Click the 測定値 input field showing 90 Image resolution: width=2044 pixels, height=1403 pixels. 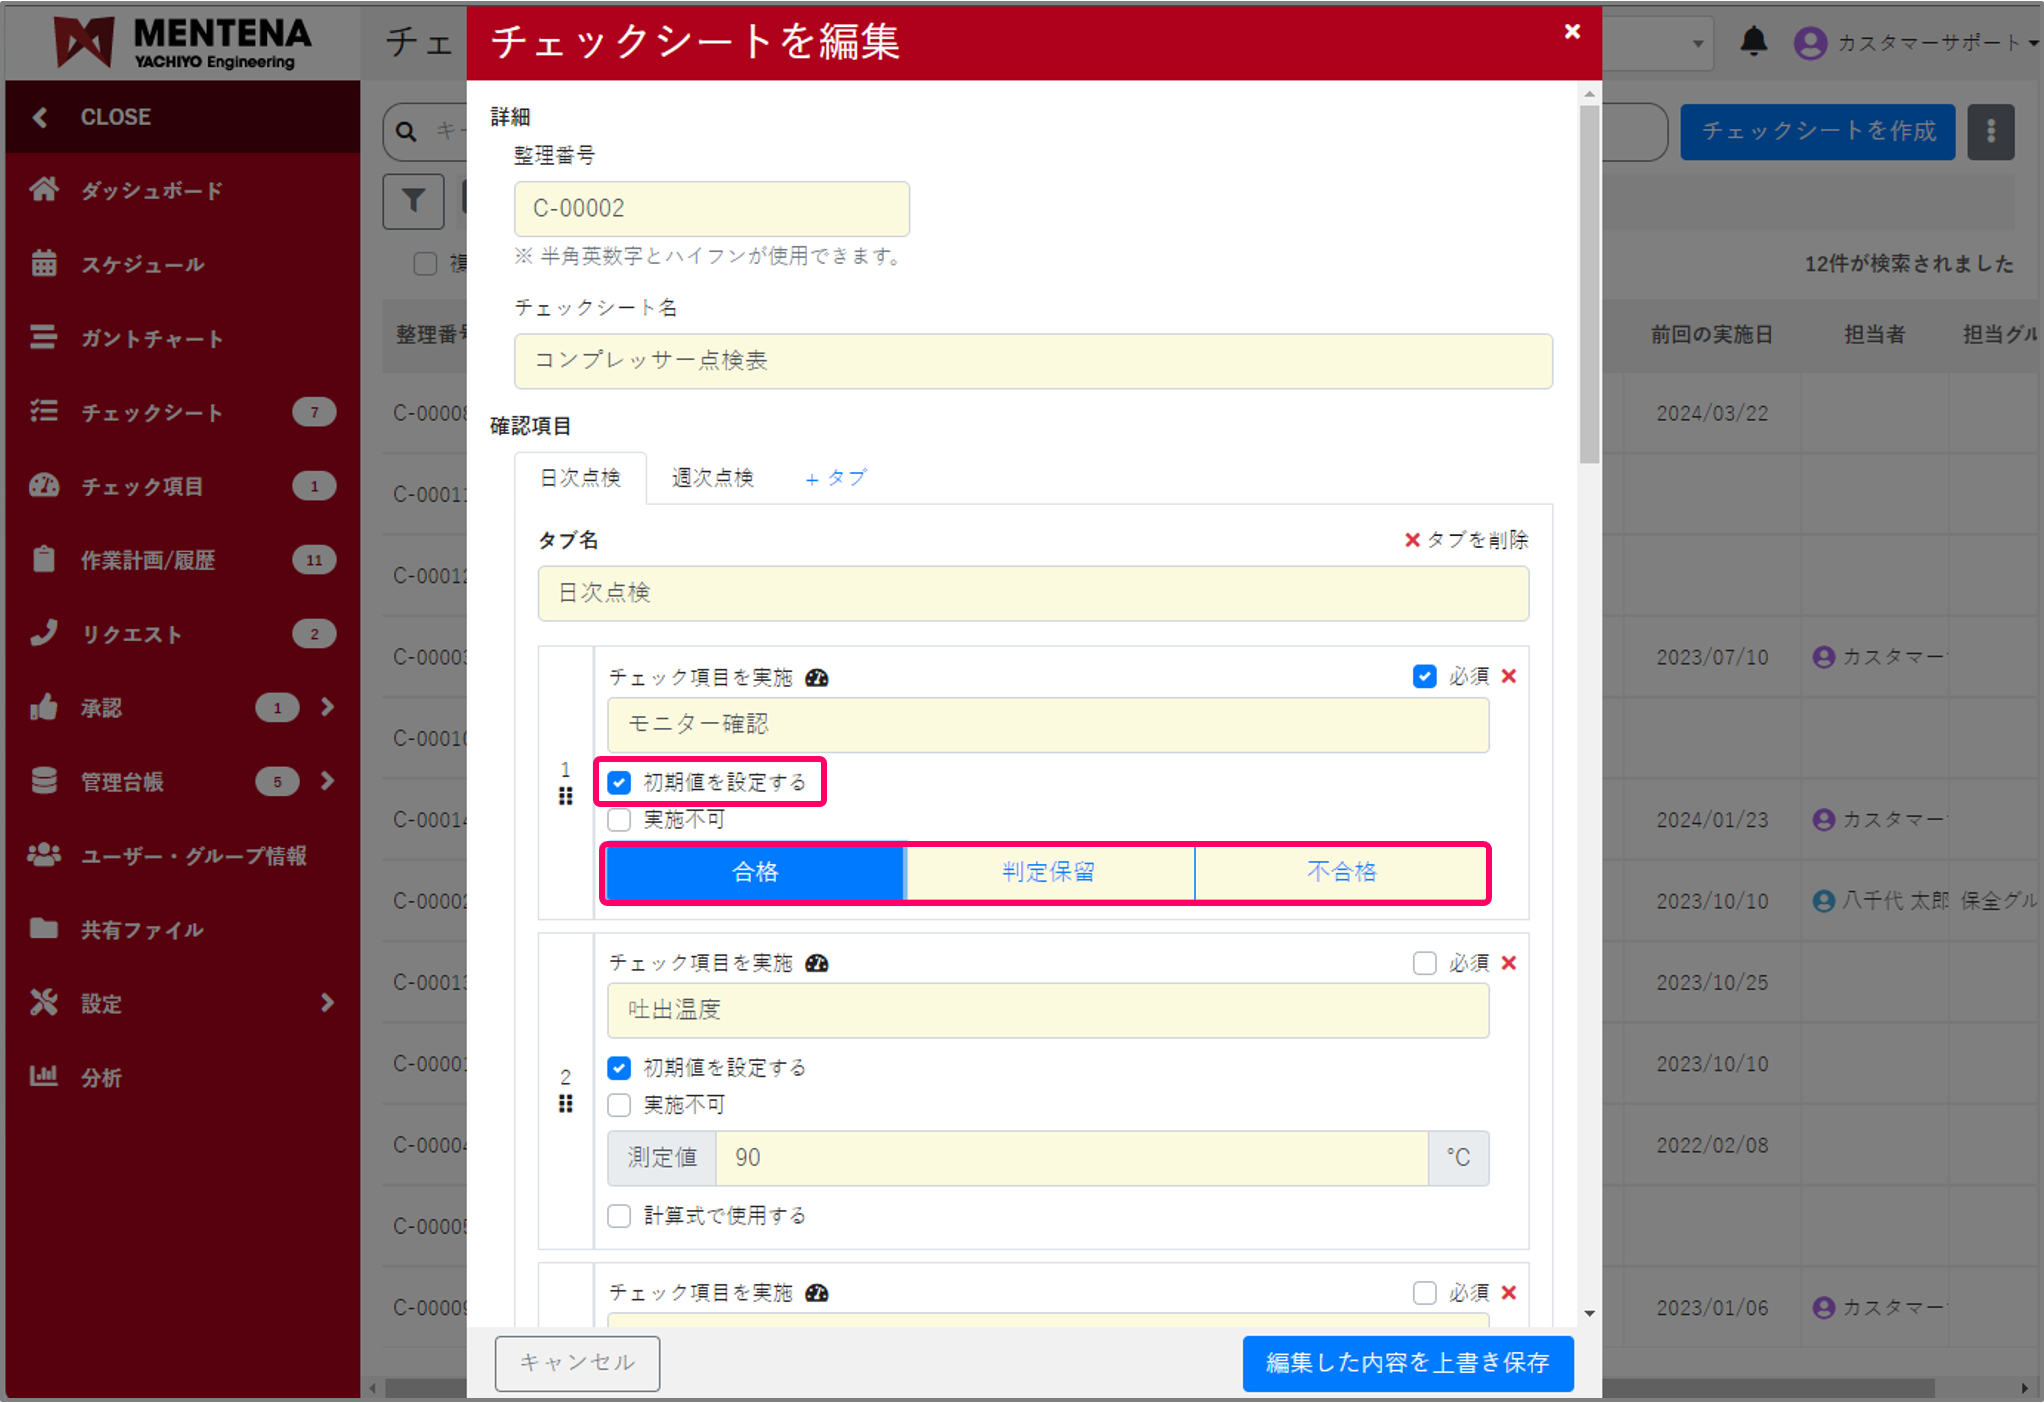pyautogui.click(x=1070, y=1158)
